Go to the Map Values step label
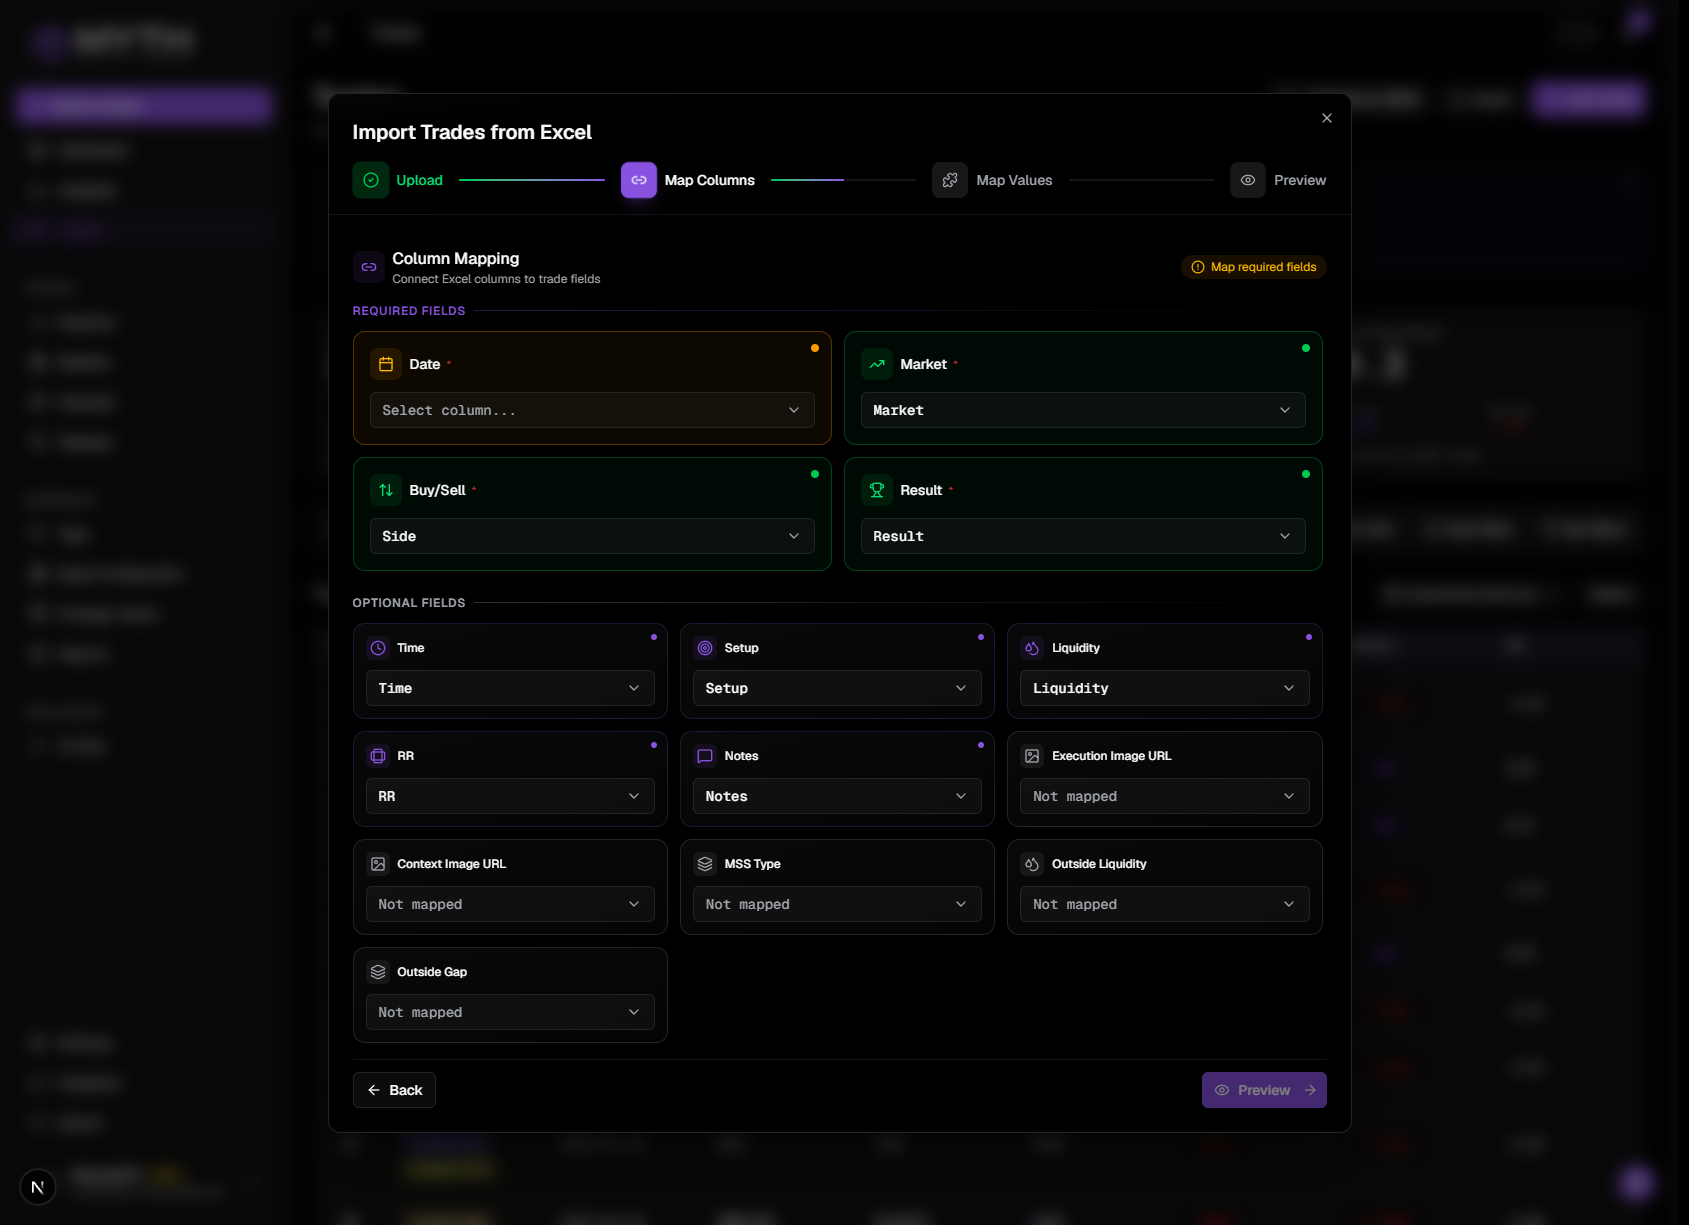This screenshot has width=1689, height=1225. (1014, 180)
